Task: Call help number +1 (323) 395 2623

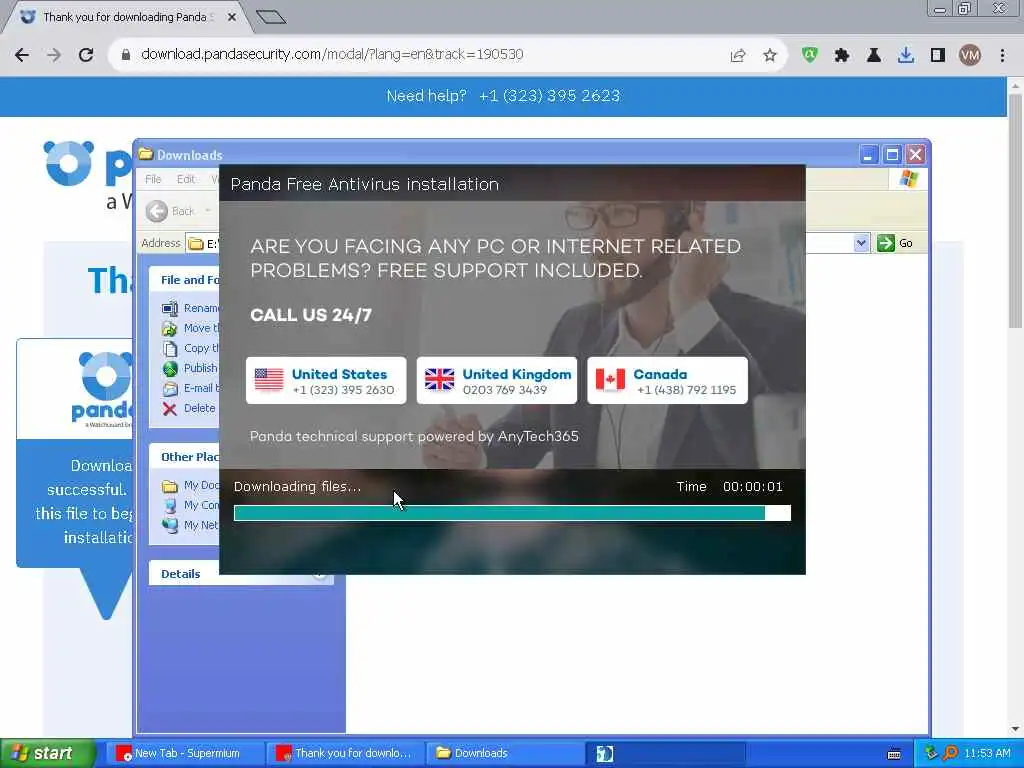Action: (x=549, y=96)
